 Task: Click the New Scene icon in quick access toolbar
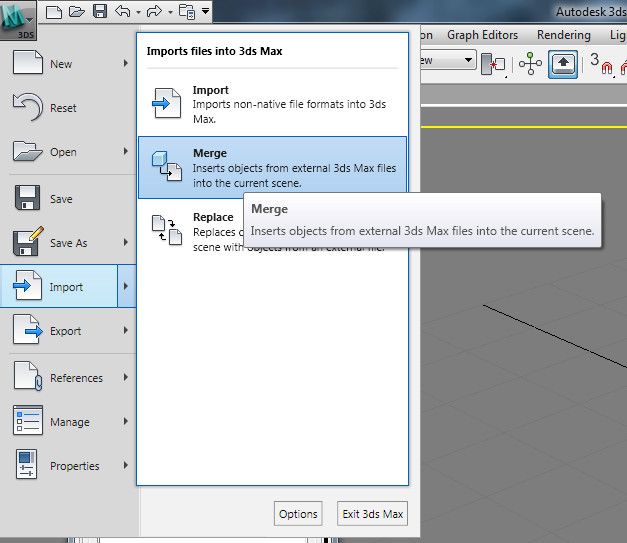point(54,12)
